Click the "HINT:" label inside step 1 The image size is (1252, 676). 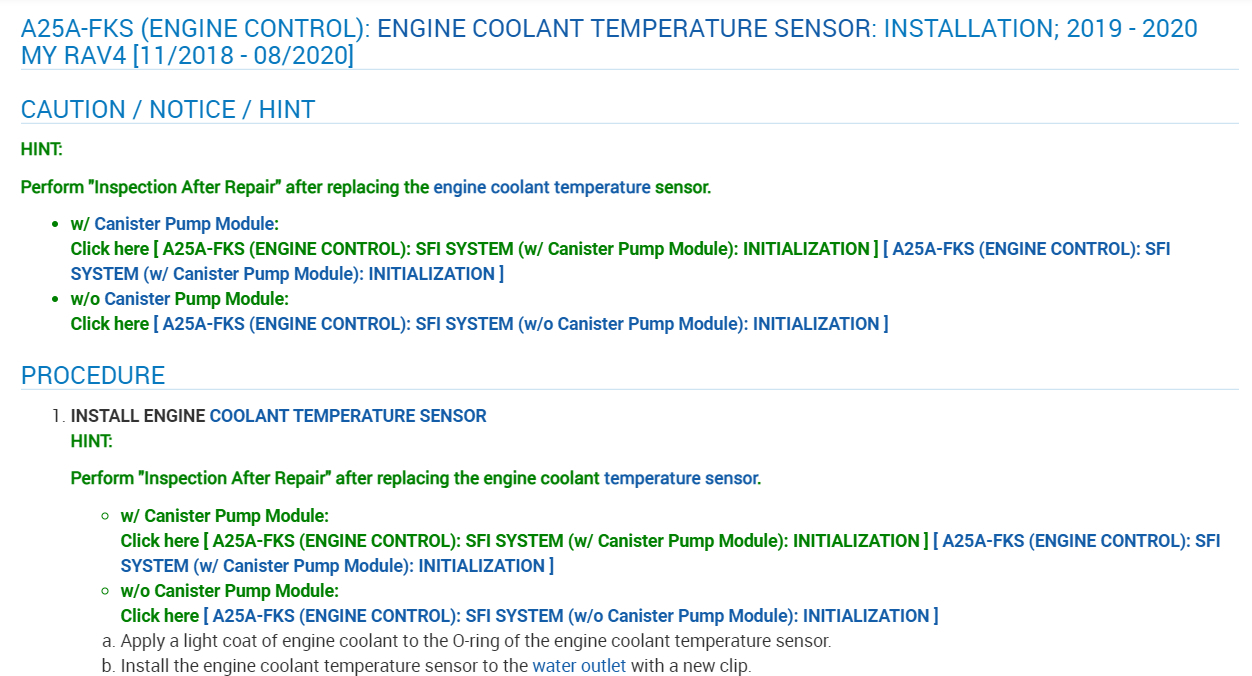coord(91,441)
